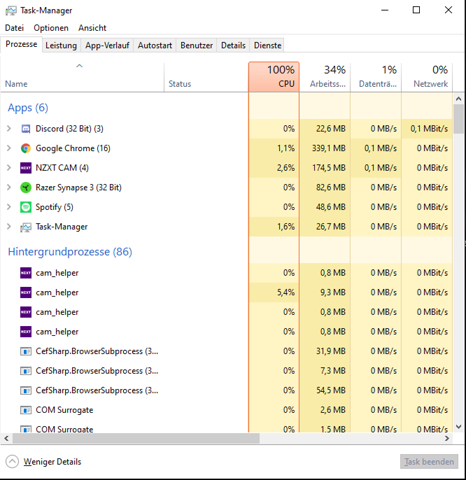Switch to the Leistung tab
Screen dimensions: 466x480
pos(61,45)
